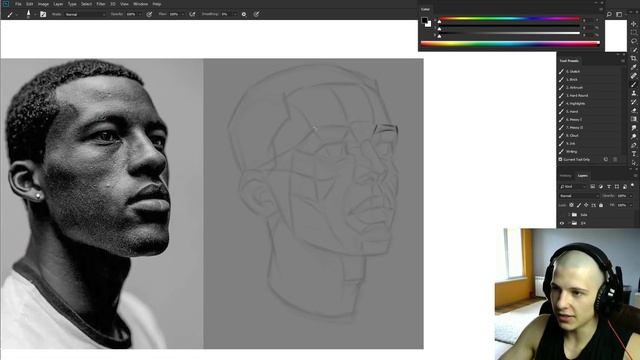Open layer filter Kind dropdown
Screen dimensions: 640x360
point(574,187)
